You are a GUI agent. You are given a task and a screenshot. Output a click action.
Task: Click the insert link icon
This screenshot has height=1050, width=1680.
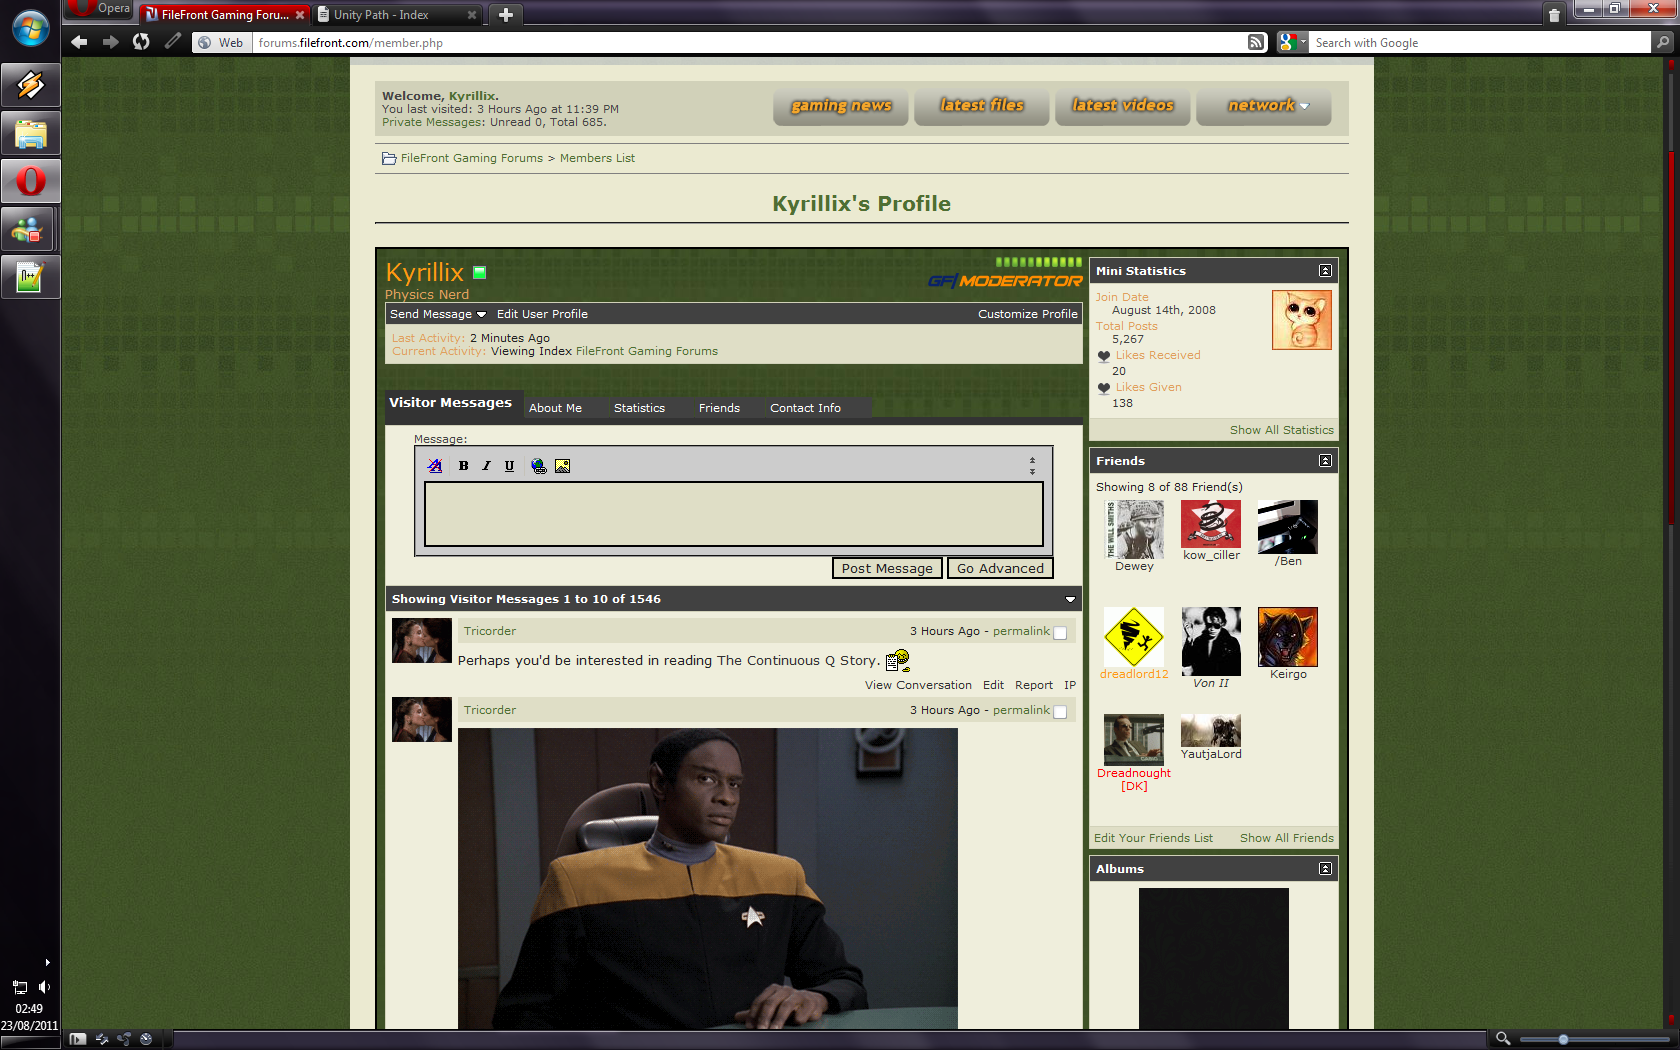539,466
